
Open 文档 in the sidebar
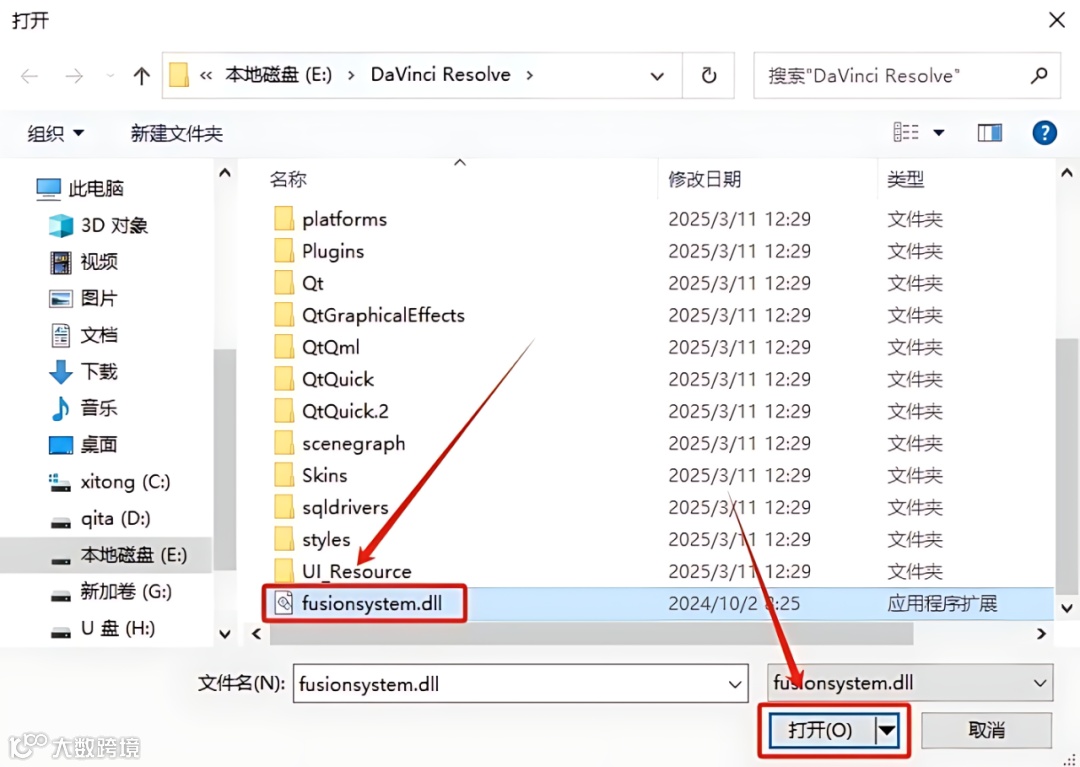[83, 335]
